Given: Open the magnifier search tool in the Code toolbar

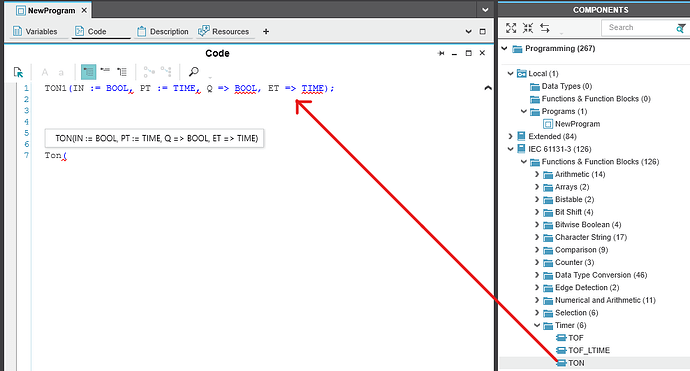Looking at the screenshot, I should tap(194, 71).
